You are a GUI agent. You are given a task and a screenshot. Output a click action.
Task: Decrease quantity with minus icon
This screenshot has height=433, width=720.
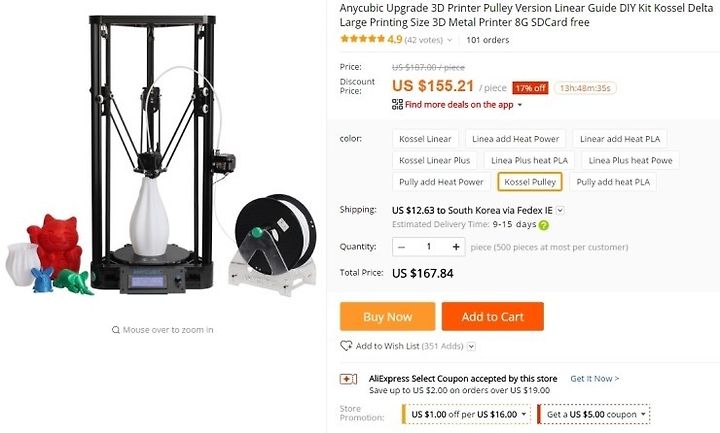[x=401, y=247]
